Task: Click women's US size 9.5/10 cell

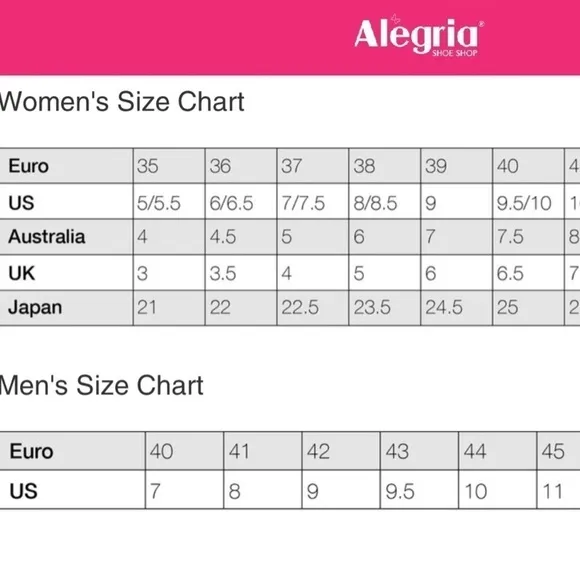Action: click(528, 201)
